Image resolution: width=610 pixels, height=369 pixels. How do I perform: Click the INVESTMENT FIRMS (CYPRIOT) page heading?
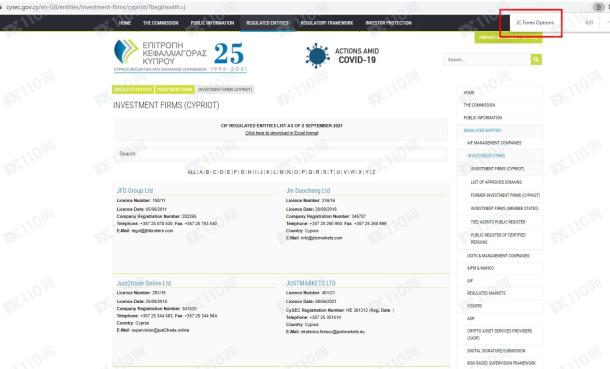pyautogui.click(x=166, y=105)
